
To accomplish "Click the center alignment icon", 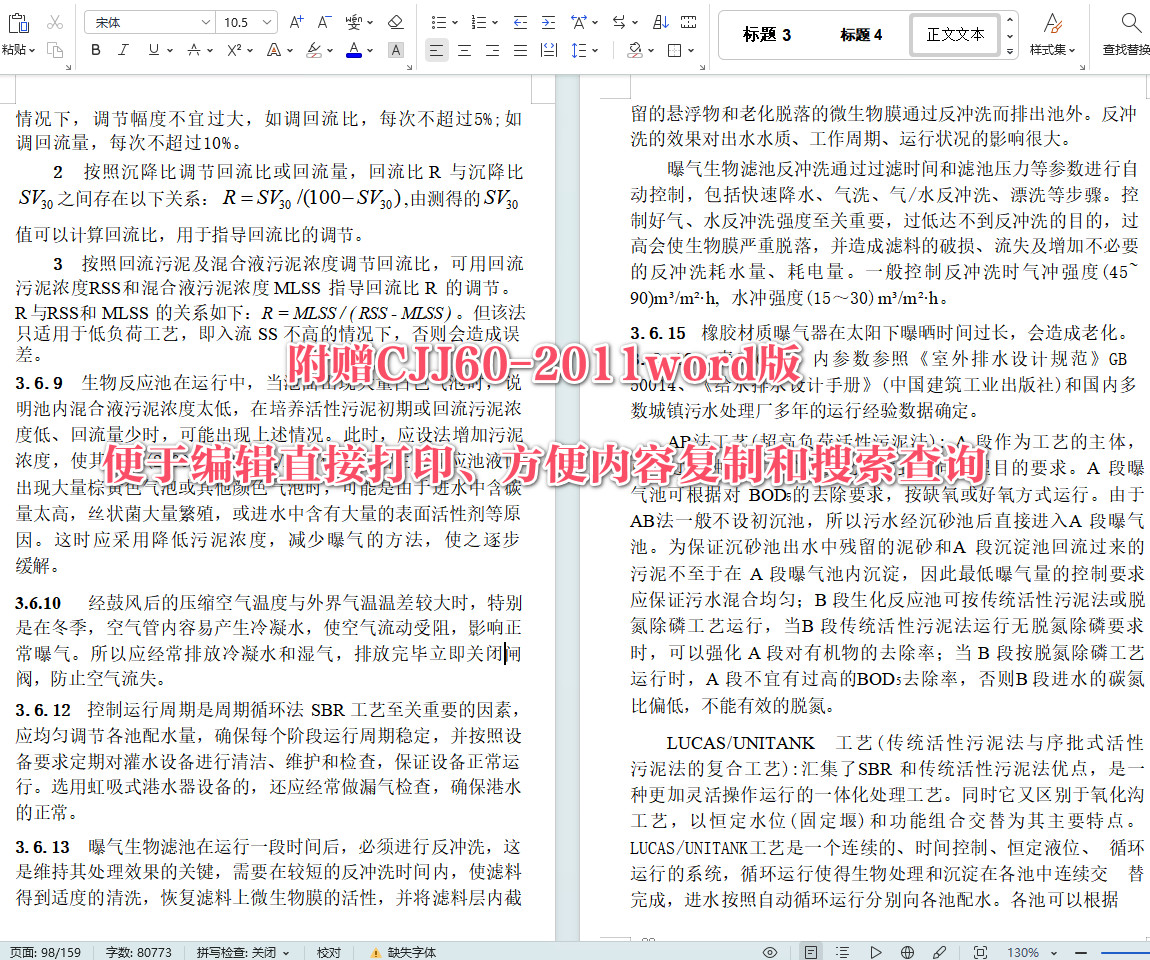I will [464, 49].
